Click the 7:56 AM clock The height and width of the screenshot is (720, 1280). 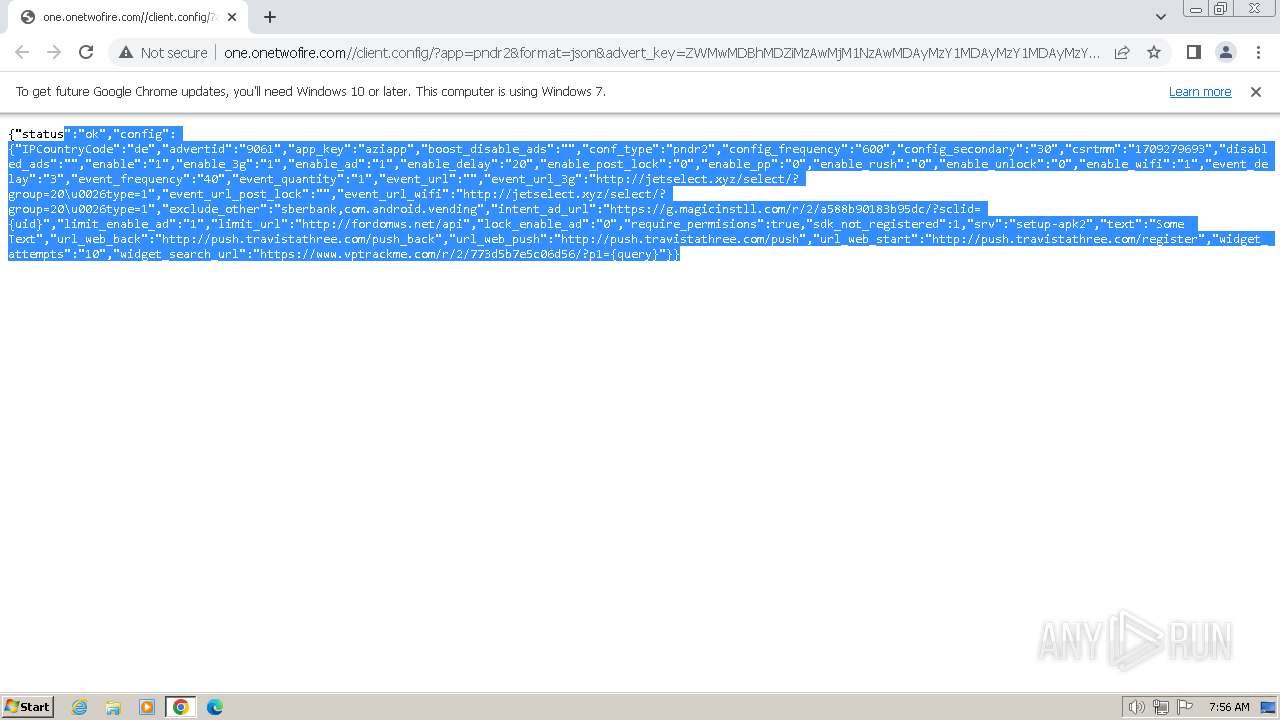click(x=1229, y=707)
